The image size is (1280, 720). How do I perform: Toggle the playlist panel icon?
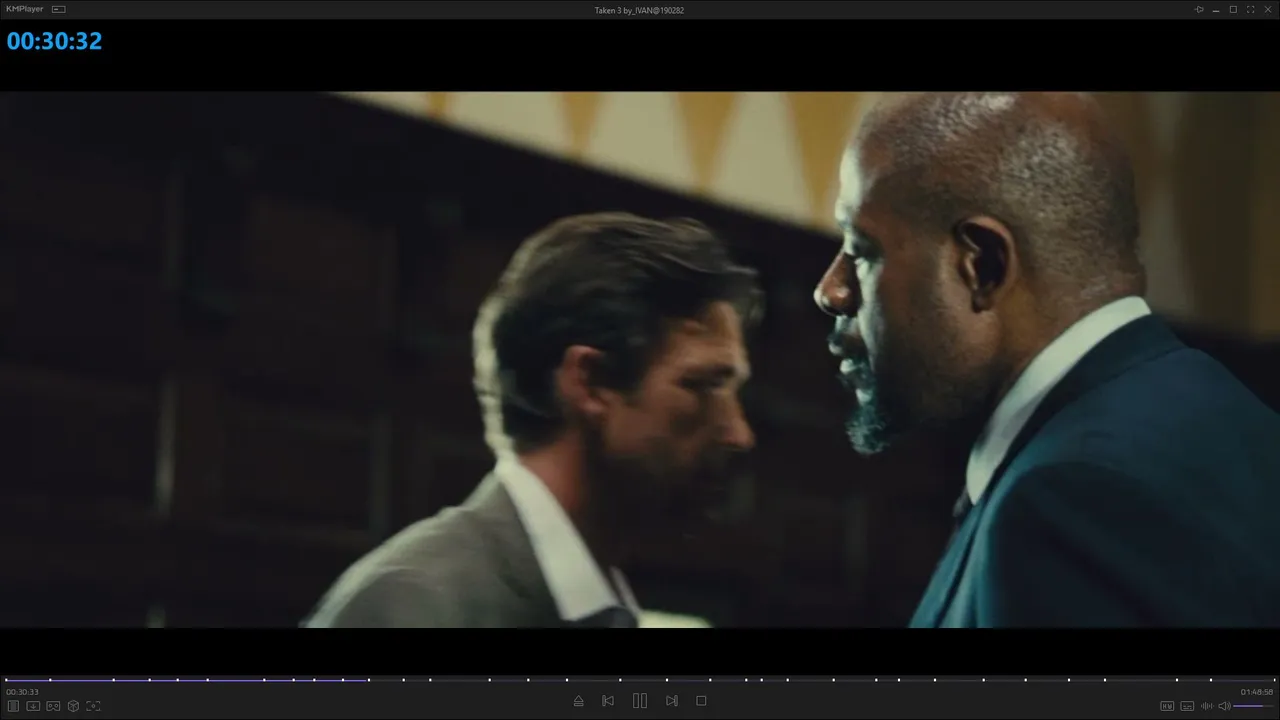(14, 706)
